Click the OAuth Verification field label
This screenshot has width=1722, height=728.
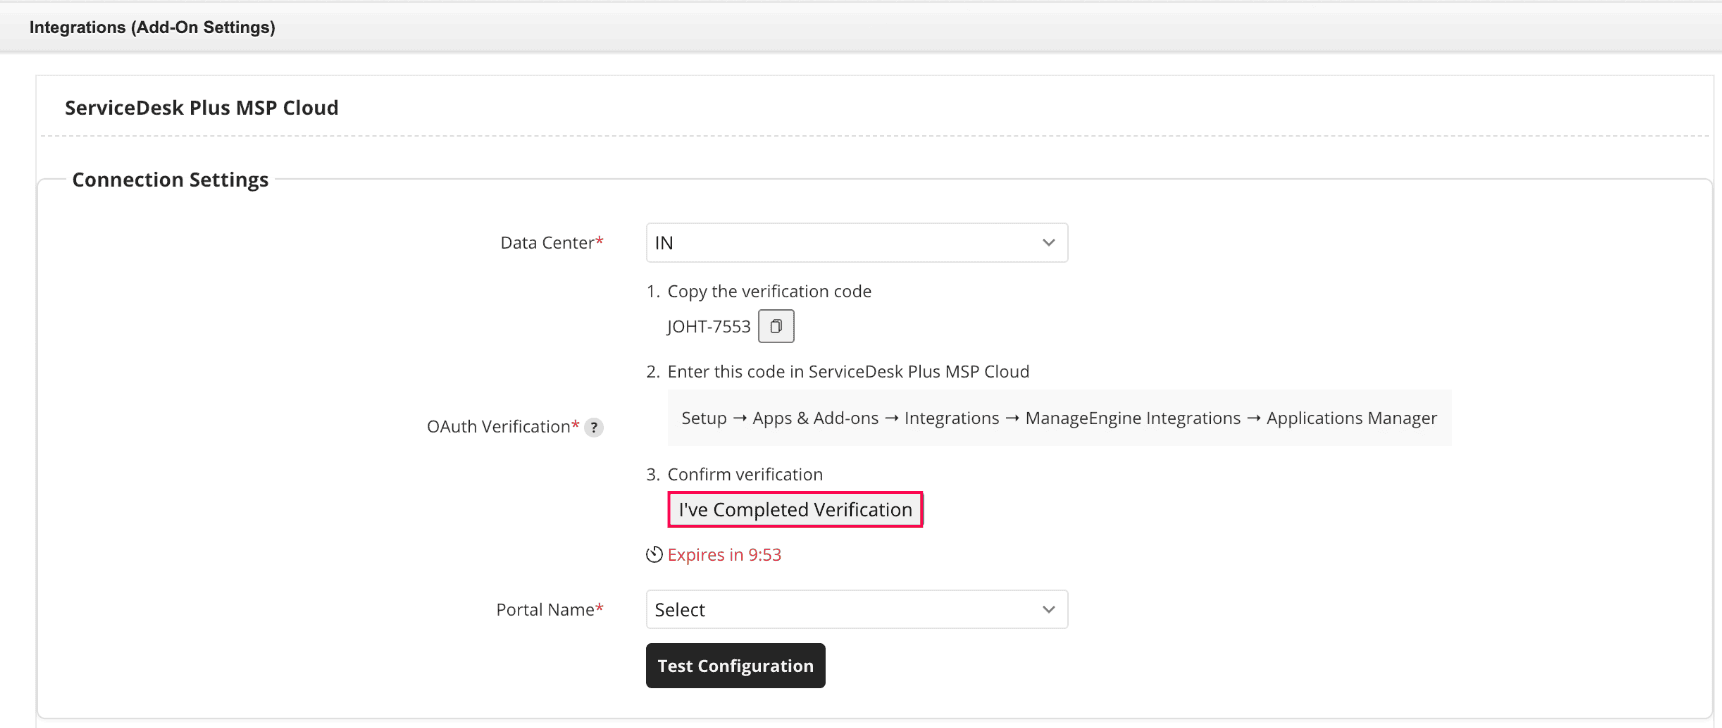503,427
